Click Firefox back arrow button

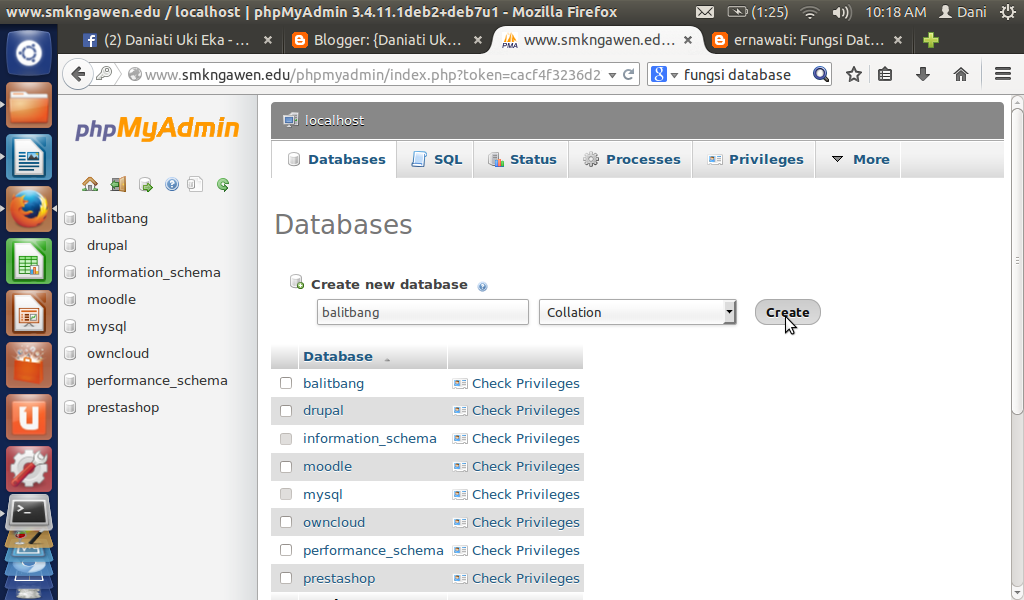(78, 74)
